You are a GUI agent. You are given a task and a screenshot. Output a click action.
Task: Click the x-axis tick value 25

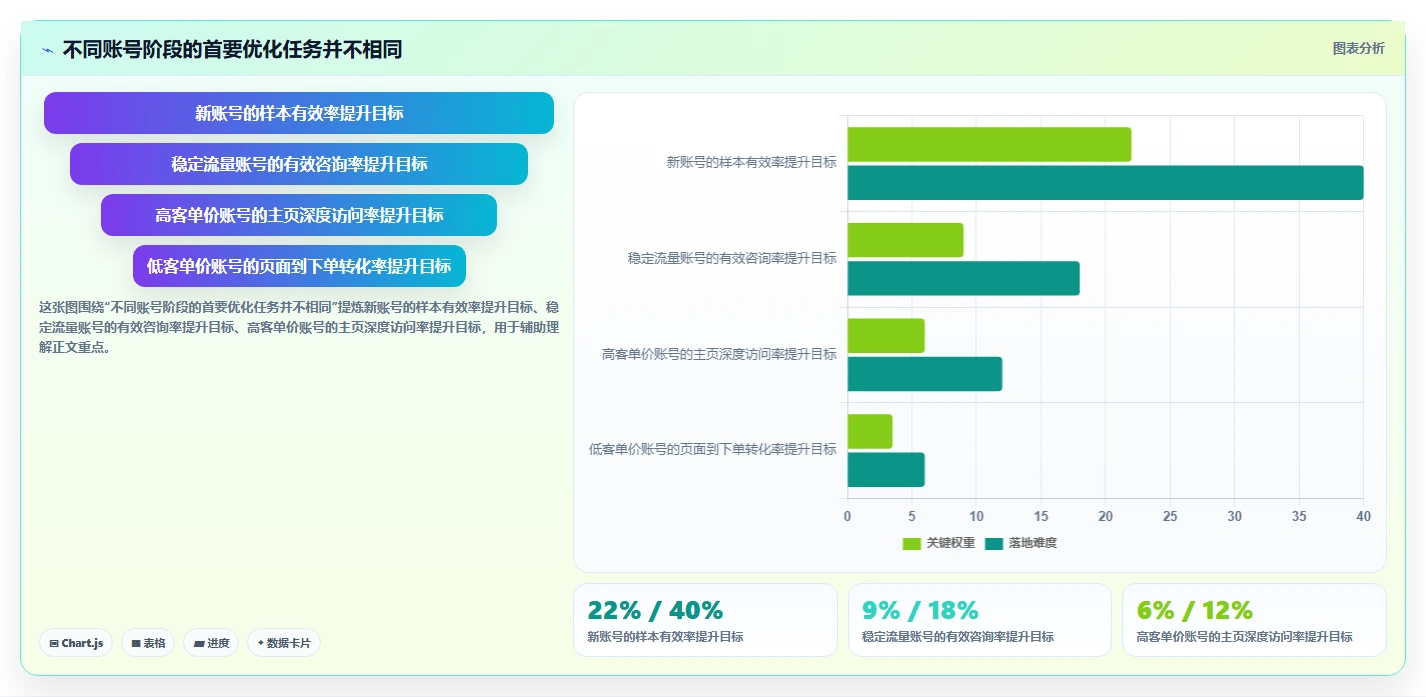pos(1170,516)
